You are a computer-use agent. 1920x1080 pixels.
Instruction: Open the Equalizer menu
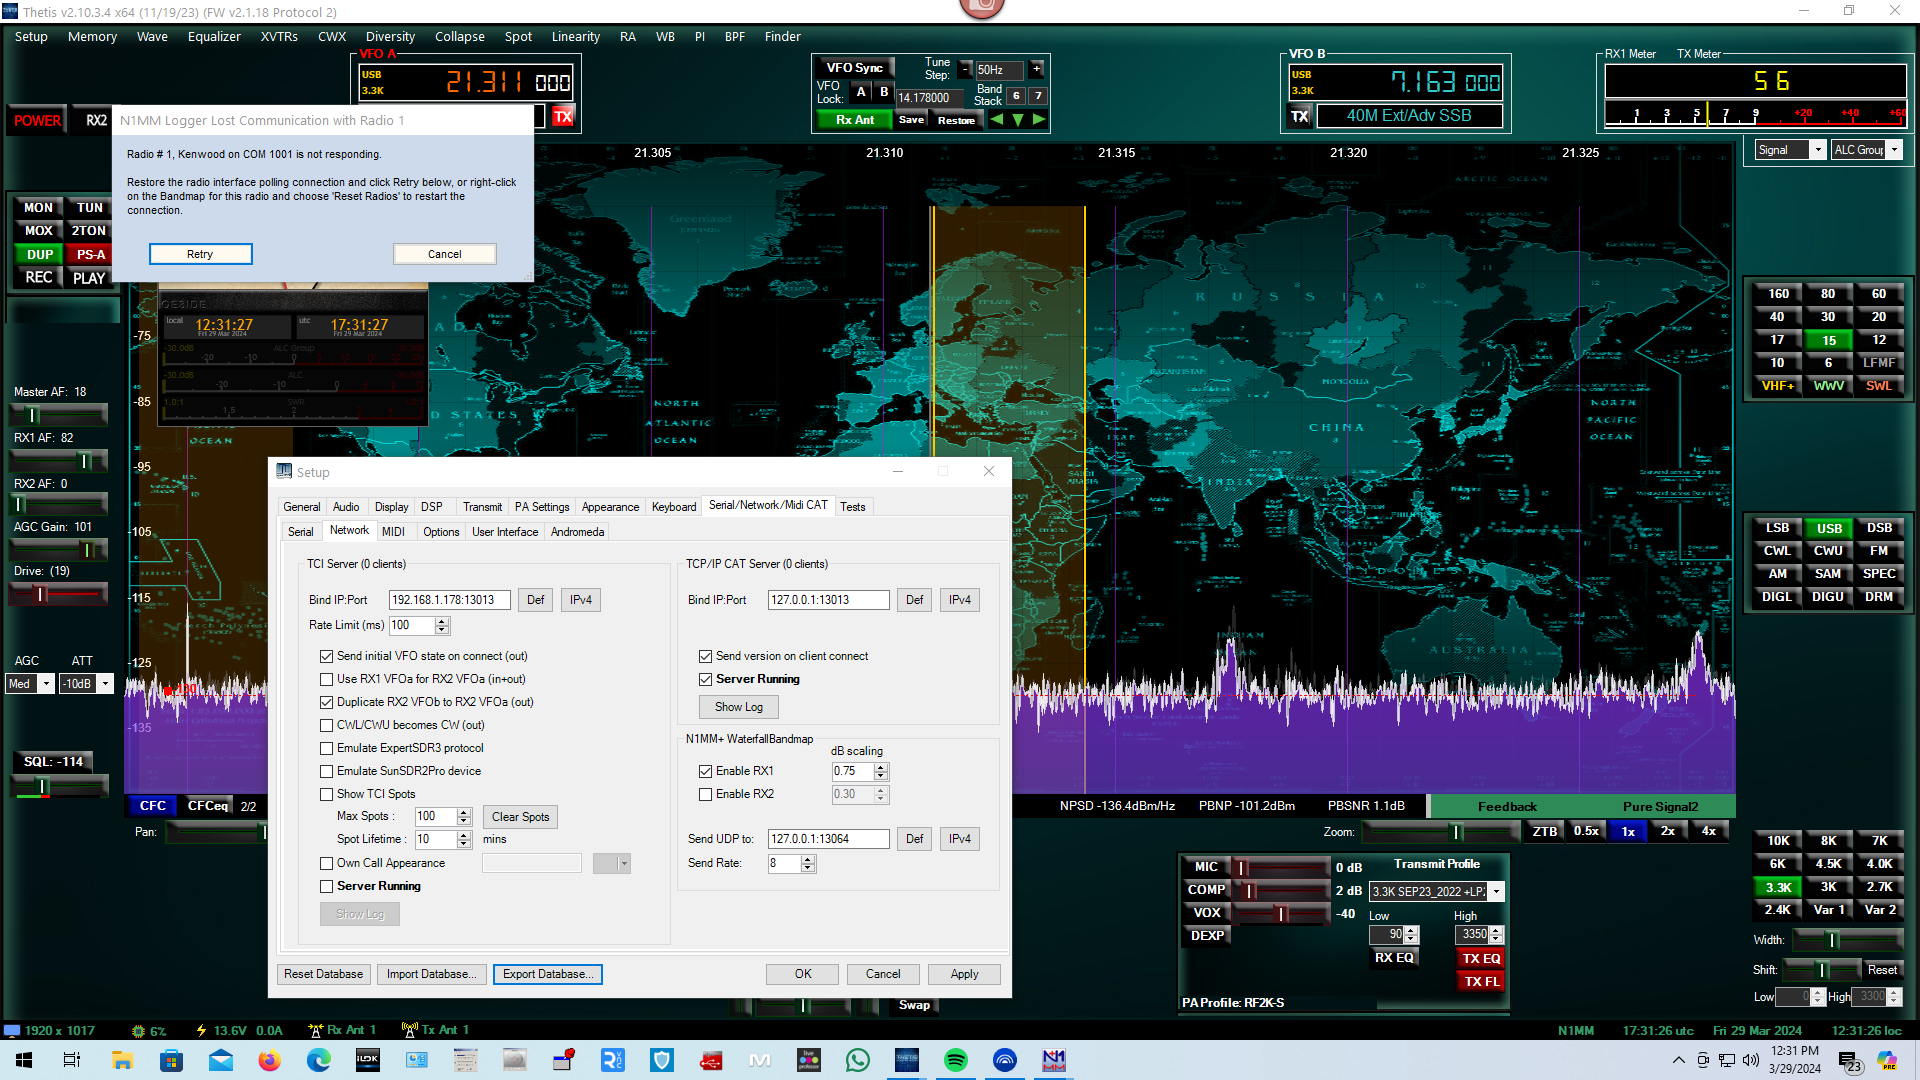point(214,37)
